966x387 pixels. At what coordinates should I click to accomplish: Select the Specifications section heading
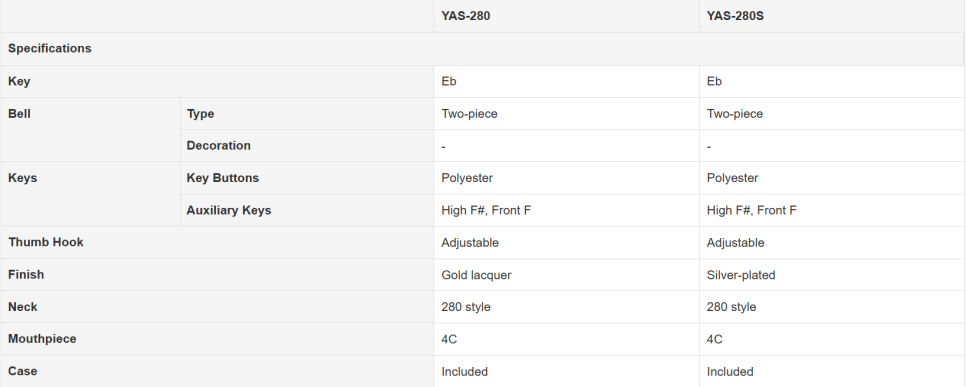(x=49, y=48)
